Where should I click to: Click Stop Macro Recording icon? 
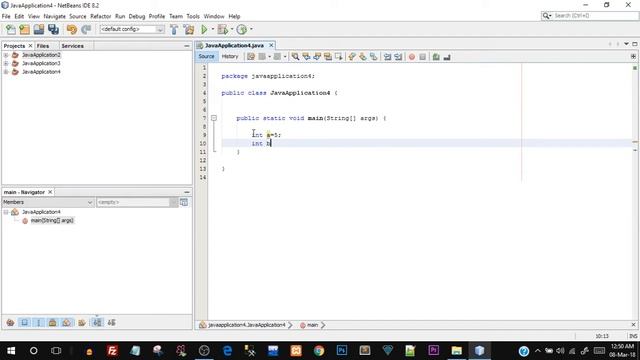coord(422,57)
